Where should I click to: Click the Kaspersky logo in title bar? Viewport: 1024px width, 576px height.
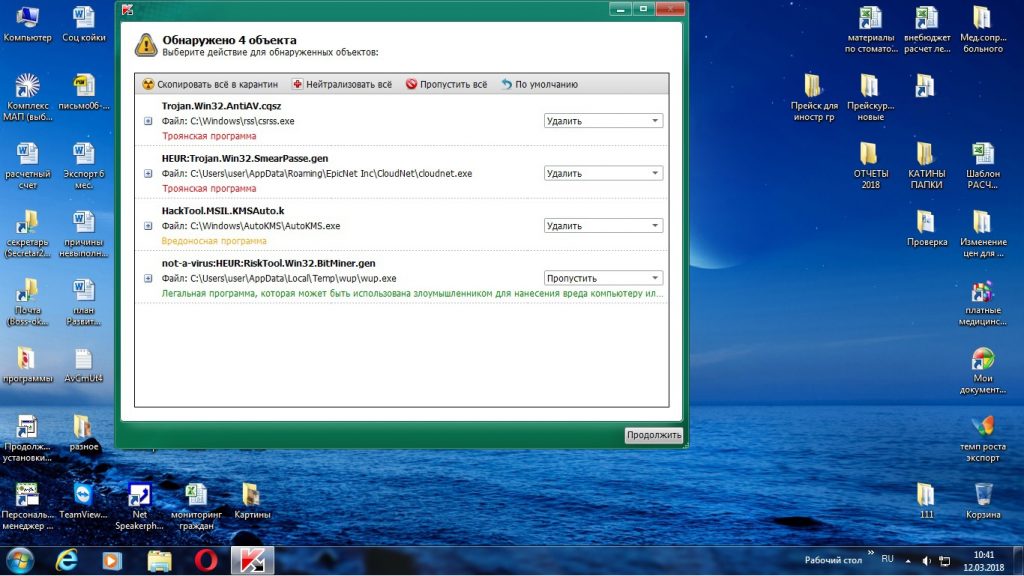tap(127, 9)
